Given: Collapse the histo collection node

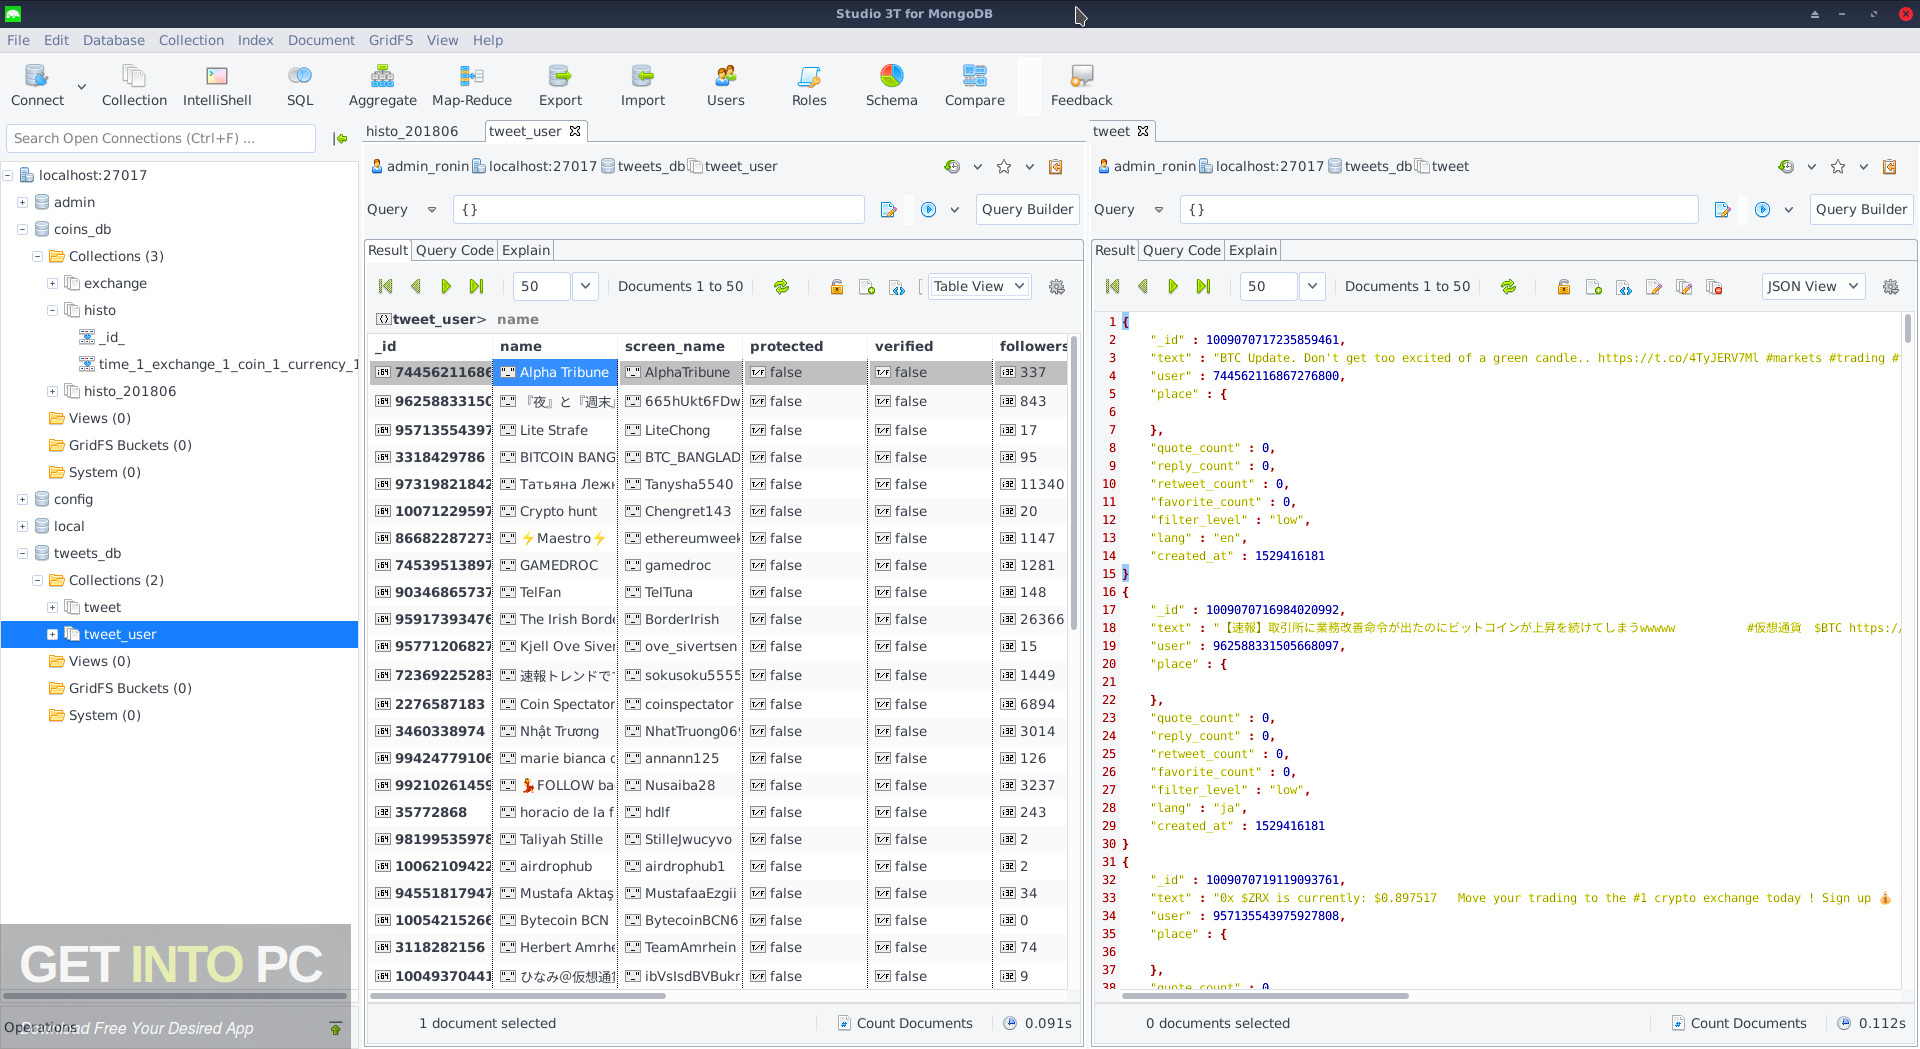Looking at the screenshot, I should coord(52,310).
